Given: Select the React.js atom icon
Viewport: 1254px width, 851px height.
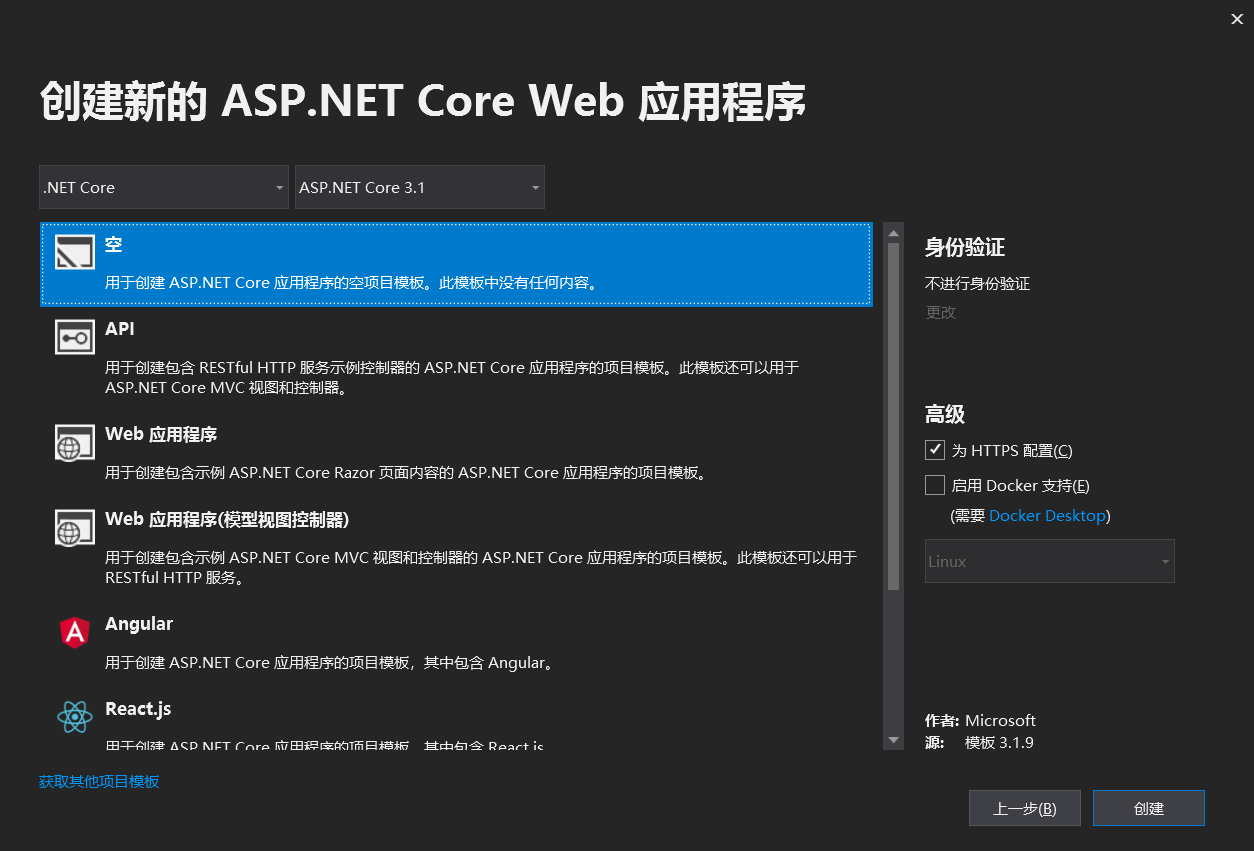Looking at the screenshot, I should pos(75,717).
